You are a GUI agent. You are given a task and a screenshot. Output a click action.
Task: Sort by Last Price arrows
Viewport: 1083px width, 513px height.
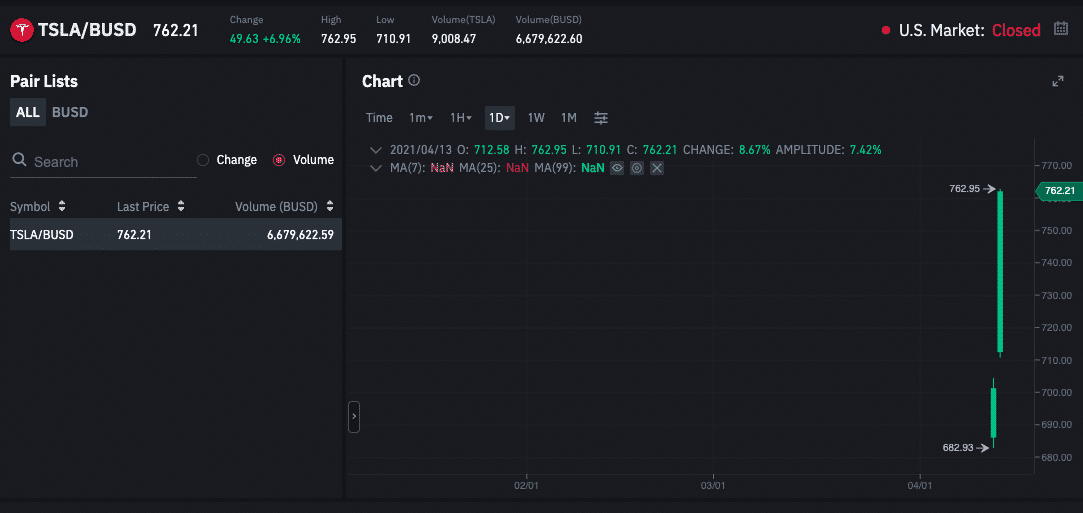(x=181, y=206)
